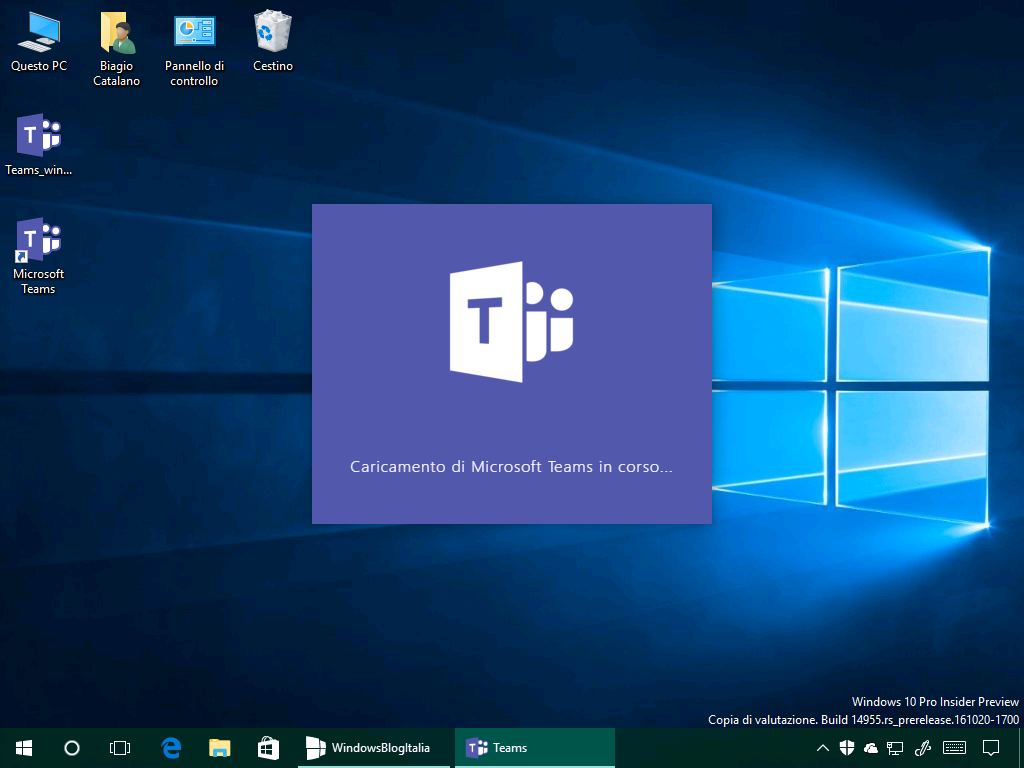The width and height of the screenshot is (1024, 768).
Task: Open Cortana search circle in taskbar
Action: [72, 748]
